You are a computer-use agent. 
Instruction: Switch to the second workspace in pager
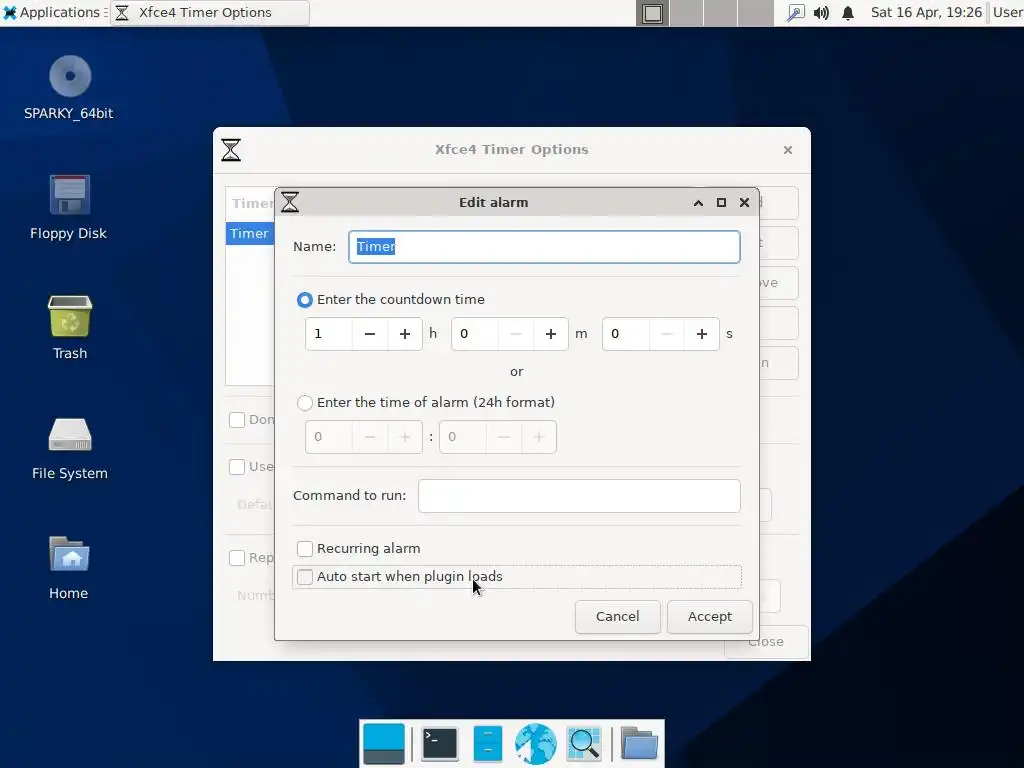tap(686, 13)
